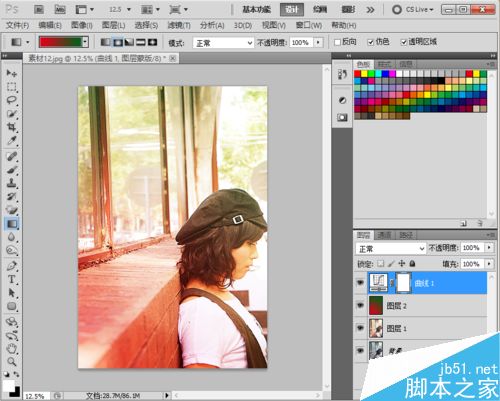The height and width of the screenshot is (401, 500).
Task: Enable the 反向 reverse checkbox
Action: point(337,42)
